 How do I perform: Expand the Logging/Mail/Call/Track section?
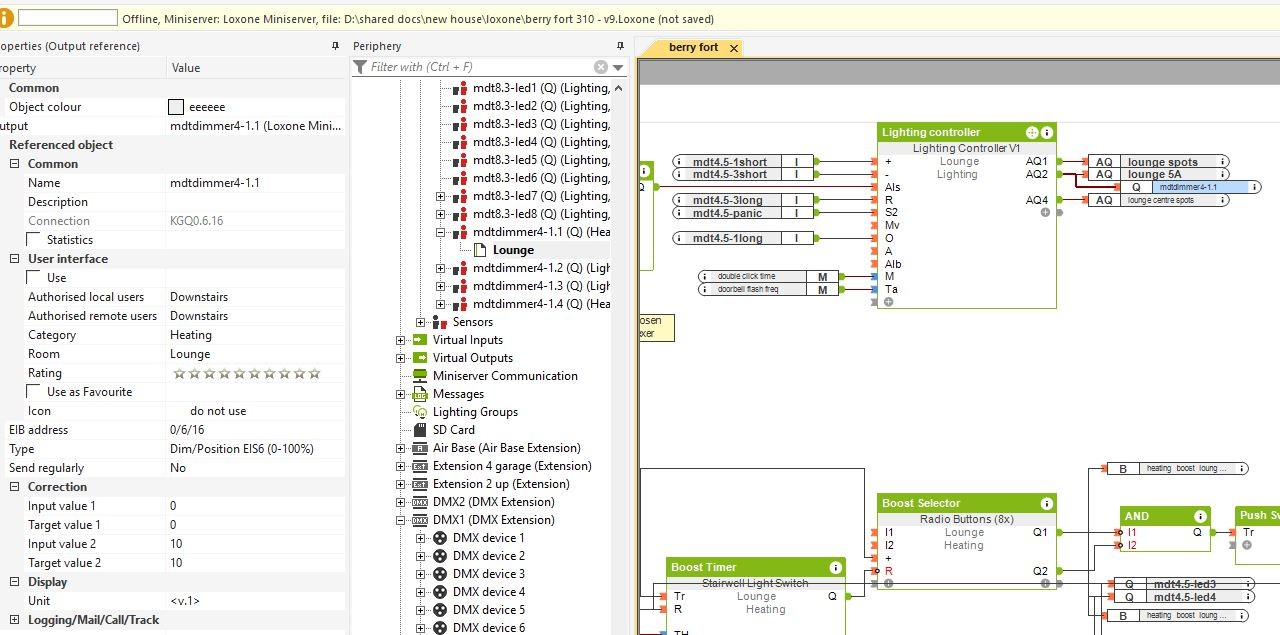(15, 620)
